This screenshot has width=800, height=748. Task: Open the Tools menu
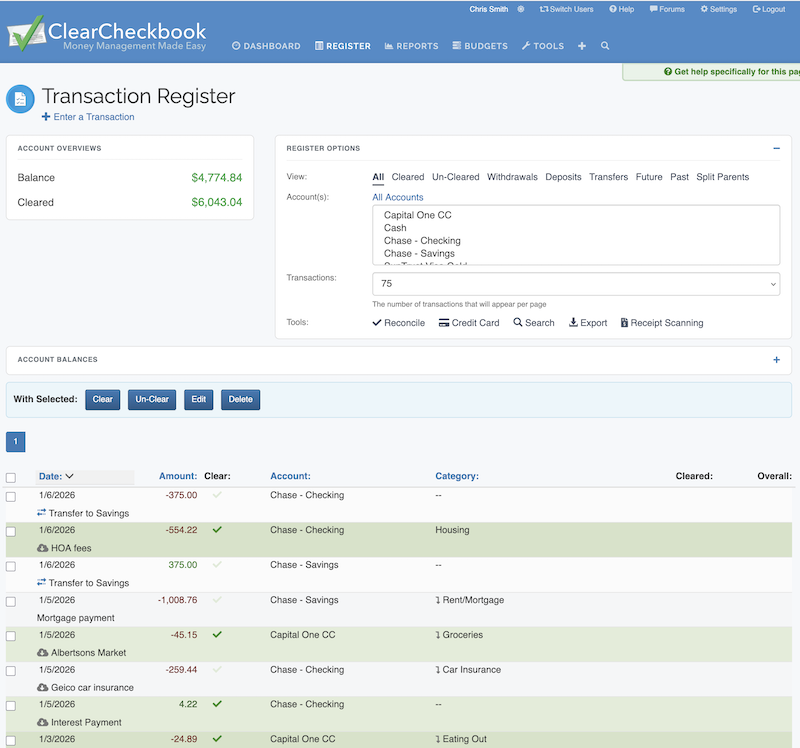(x=543, y=46)
